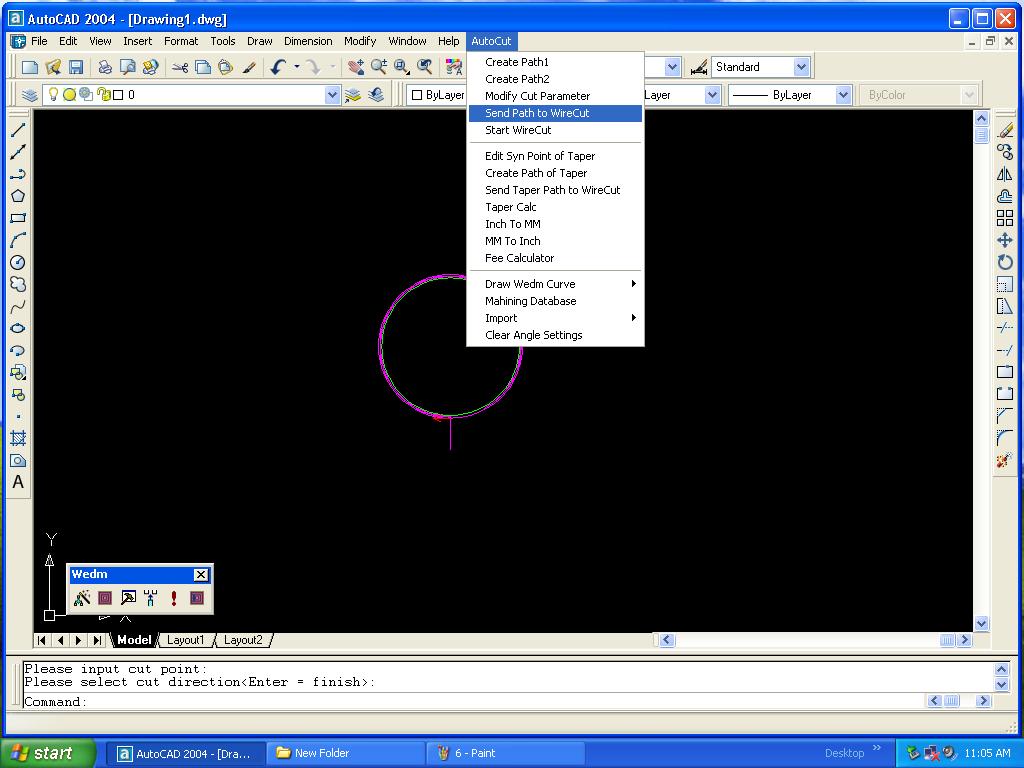The image size is (1024, 768).
Task: Click the Layer Properties Manager icon
Action: pos(29,95)
